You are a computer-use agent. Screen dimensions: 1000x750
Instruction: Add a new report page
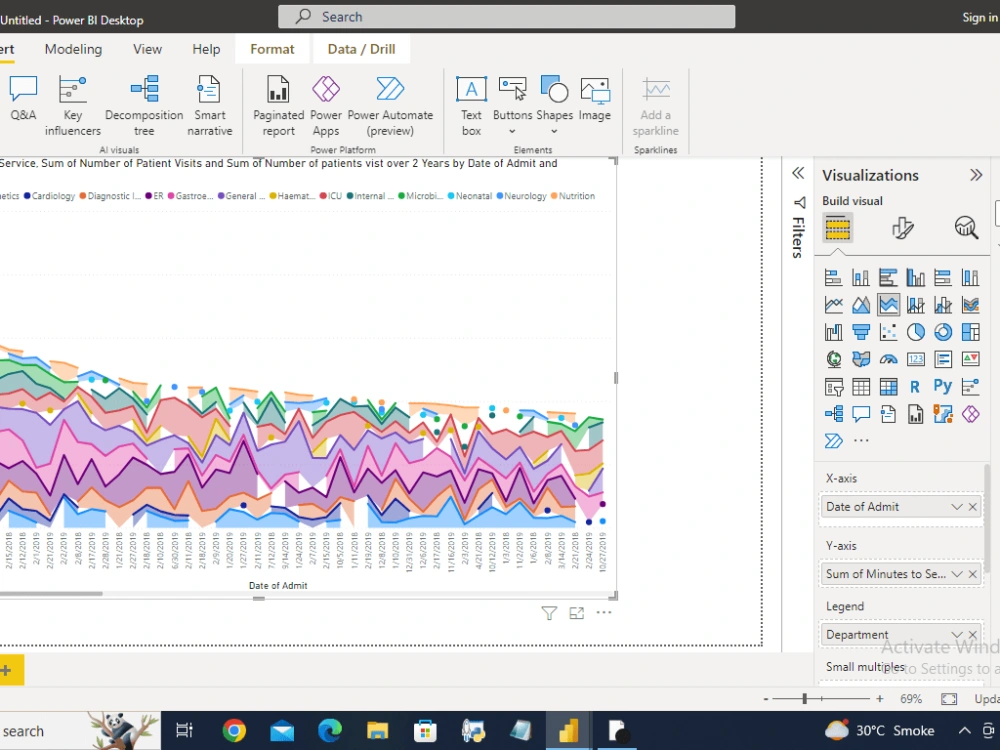(8, 670)
